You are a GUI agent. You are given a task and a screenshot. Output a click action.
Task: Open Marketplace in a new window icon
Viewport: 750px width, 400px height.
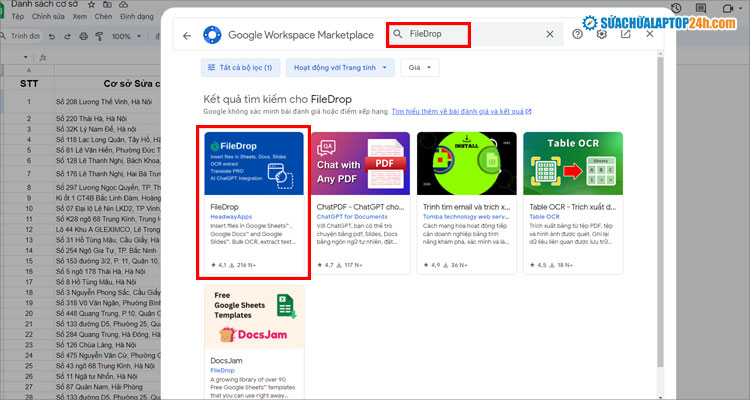point(626,34)
